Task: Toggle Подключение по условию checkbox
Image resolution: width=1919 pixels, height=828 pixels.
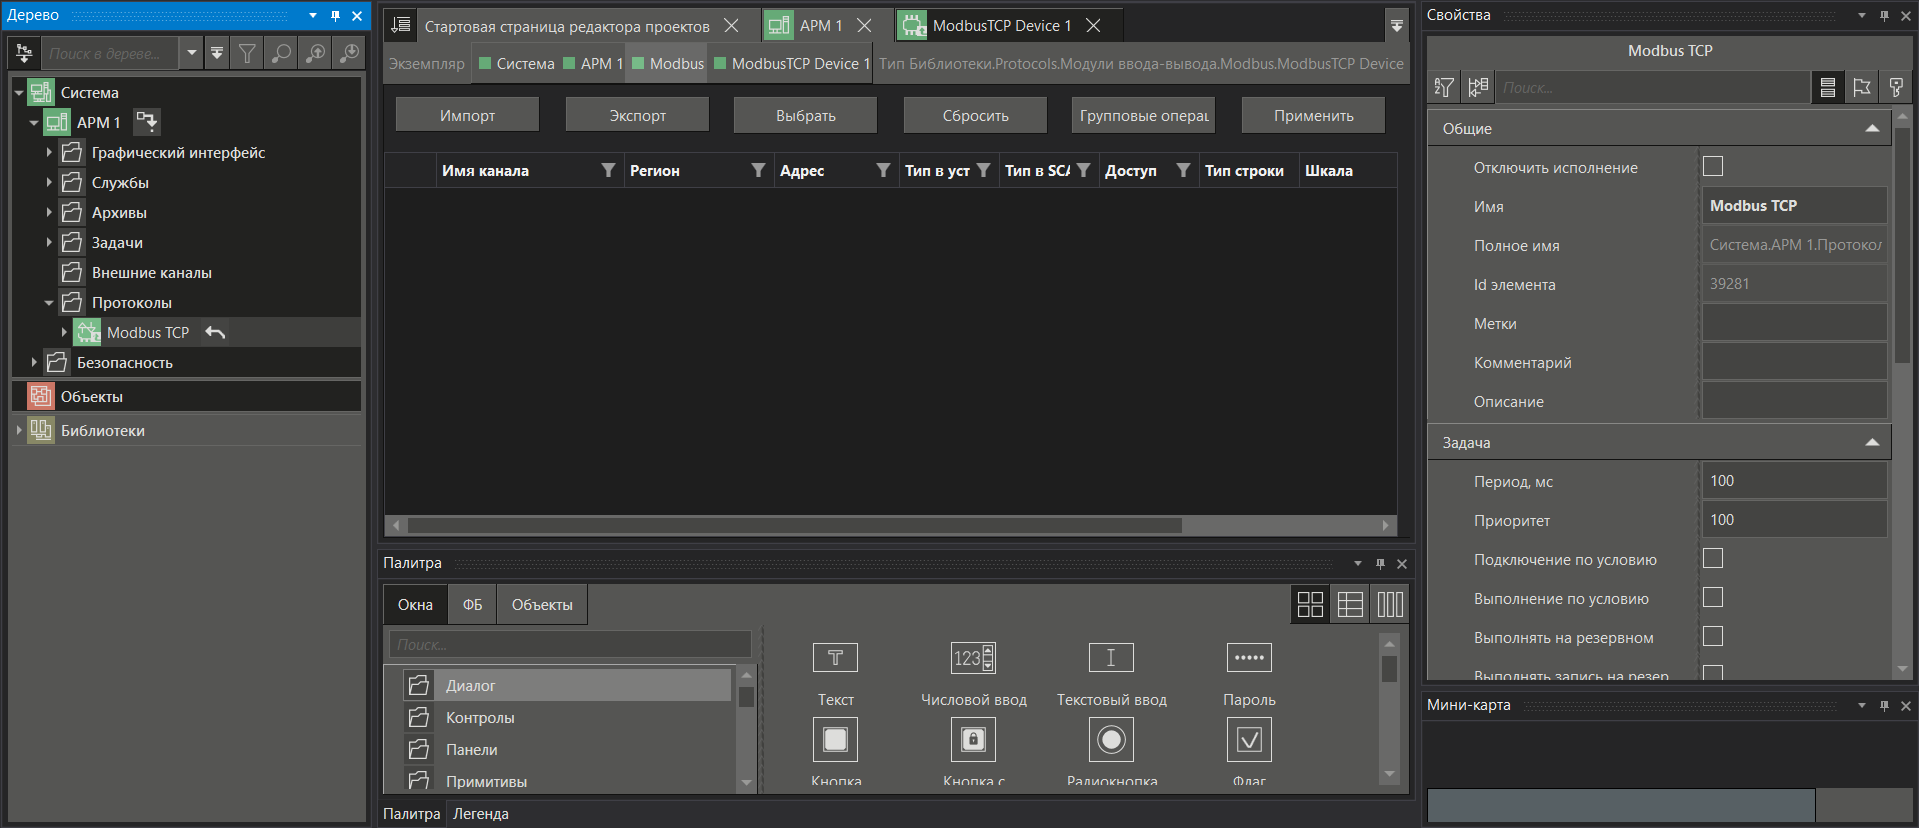Action: pos(1713,559)
